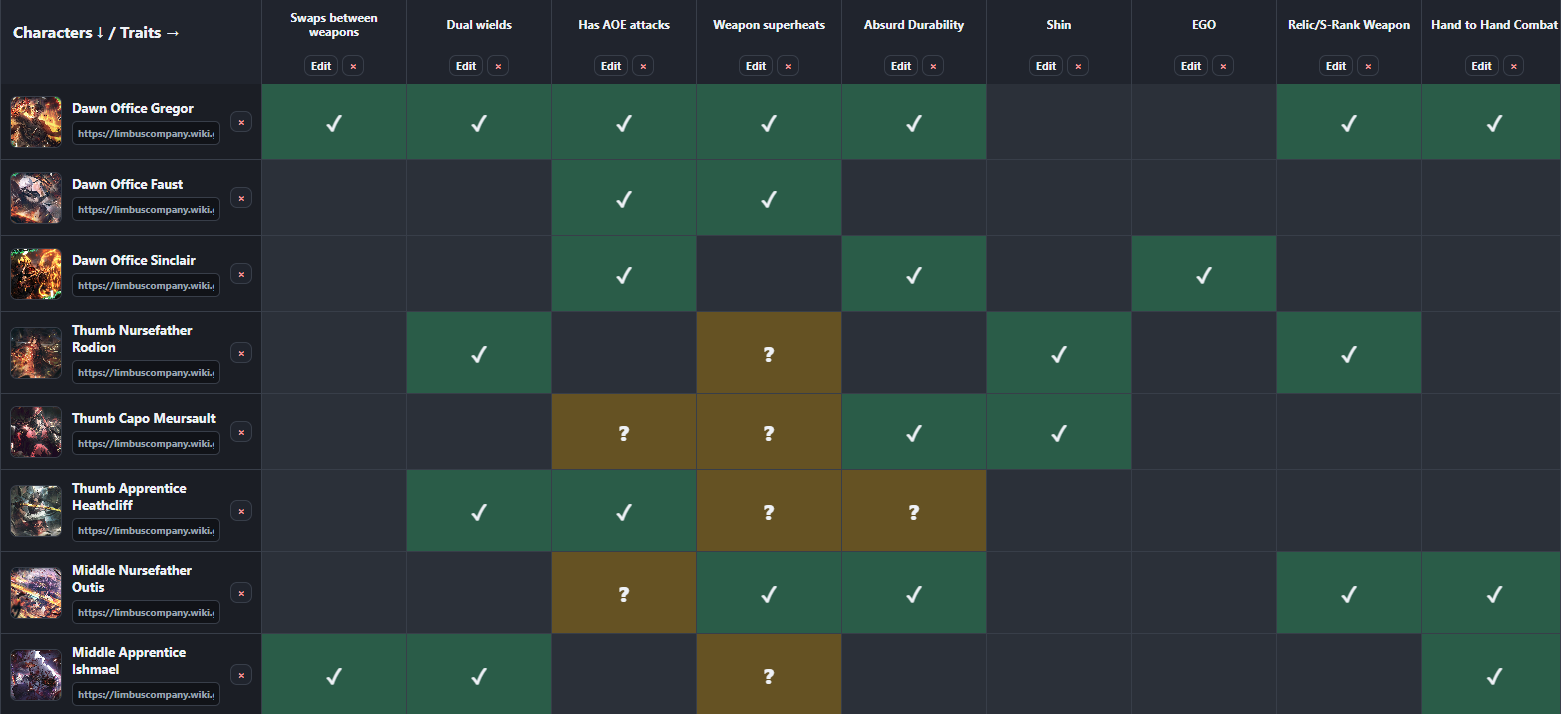Toggle Dawn Office Gregor's Dual wields cell
Screen dimensions: 1561x714
pyautogui.click(x=479, y=122)
